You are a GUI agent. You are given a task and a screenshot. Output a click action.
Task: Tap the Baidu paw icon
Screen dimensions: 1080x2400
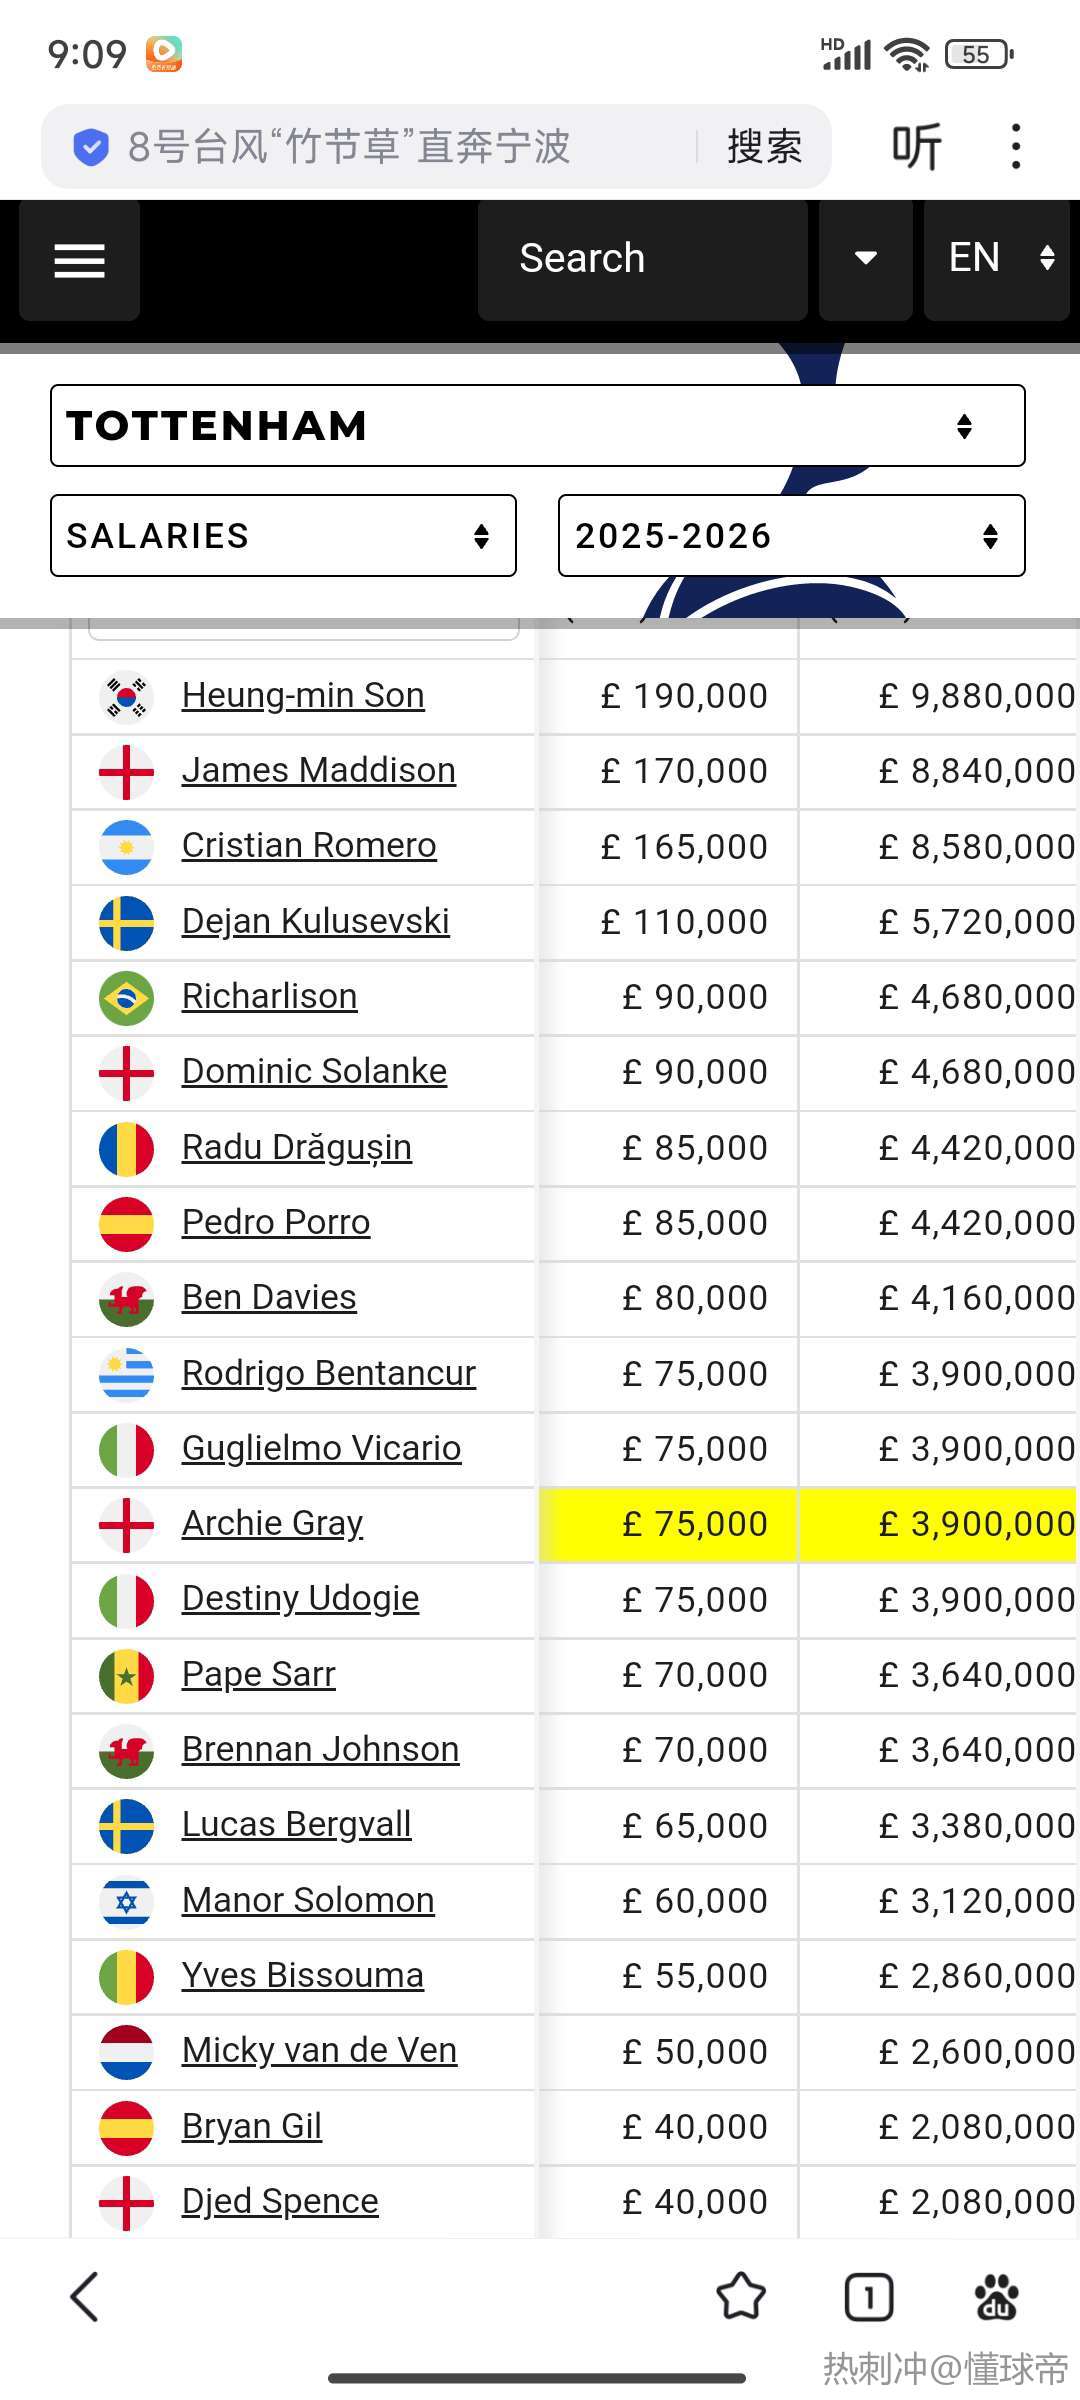[997, 2296]
